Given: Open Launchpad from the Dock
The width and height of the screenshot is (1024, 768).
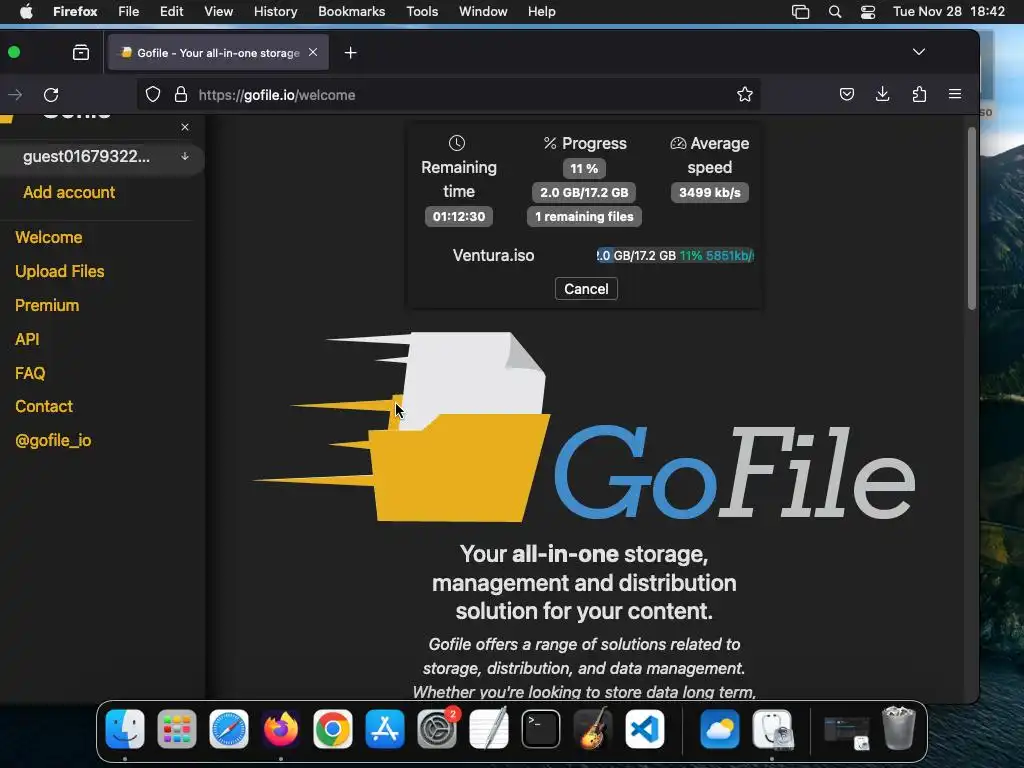Looking at the screenshot, I should 177,729.
